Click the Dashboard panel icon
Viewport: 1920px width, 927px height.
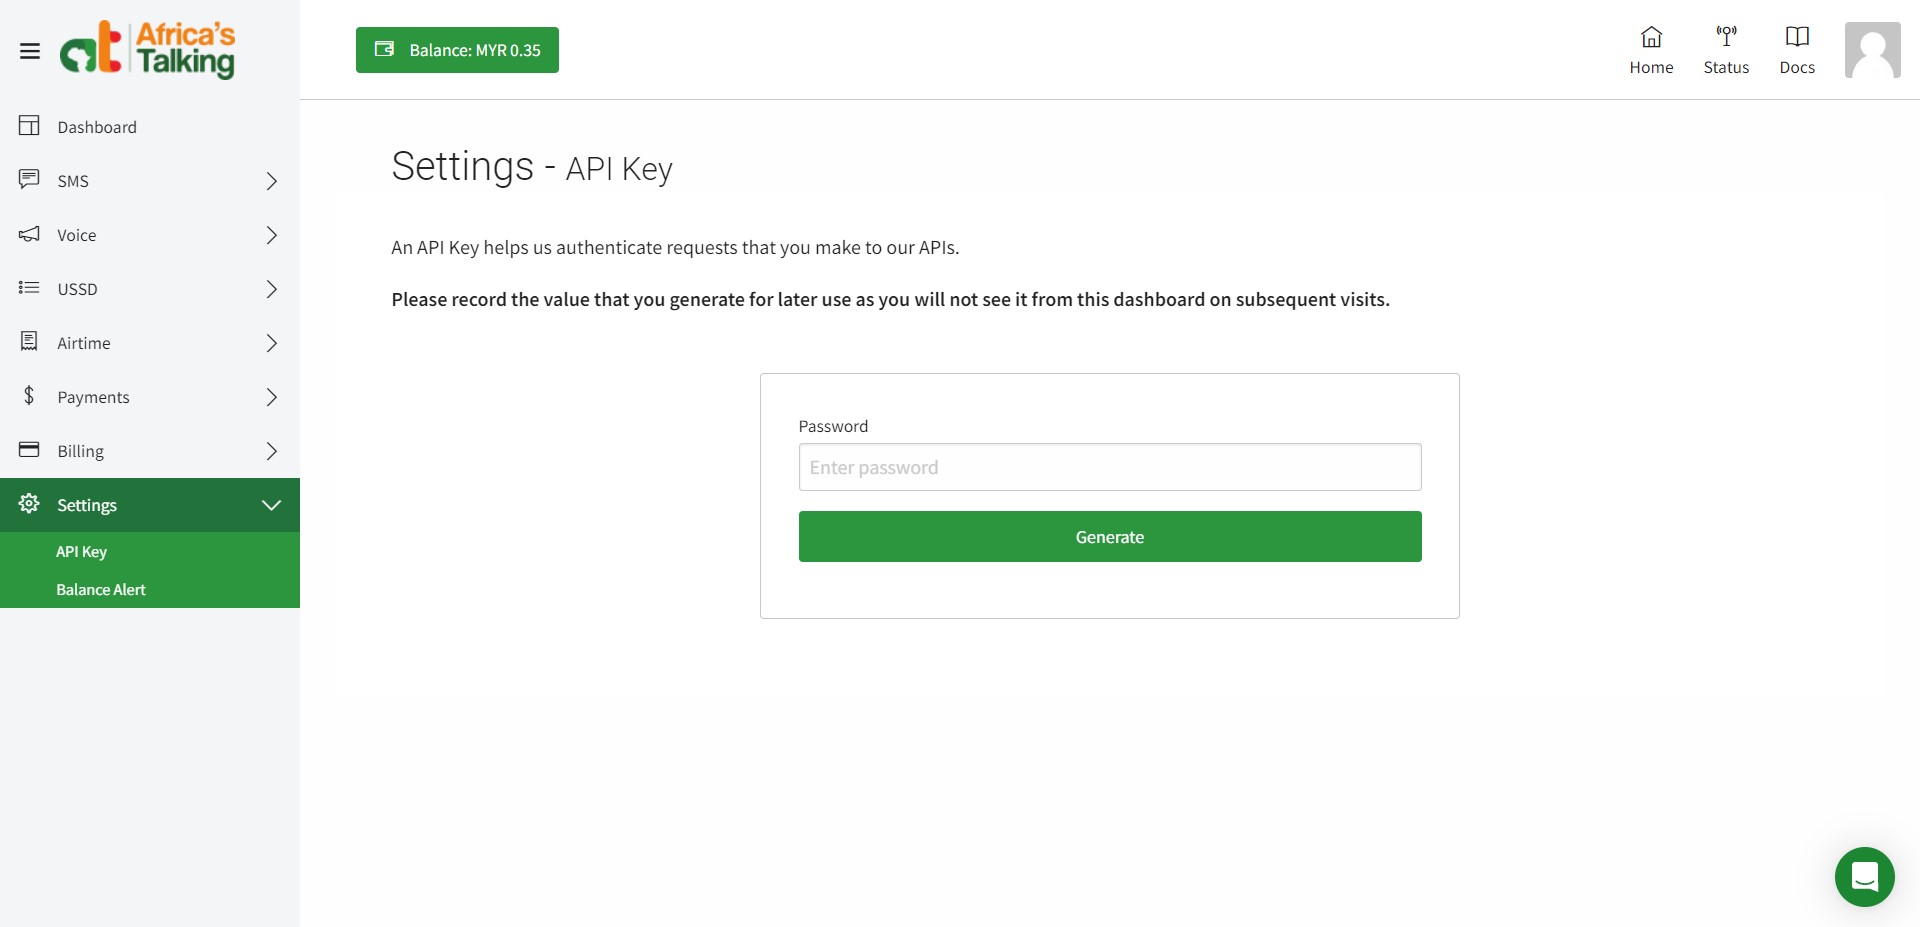pyautogui.click(x=30, y=126)
